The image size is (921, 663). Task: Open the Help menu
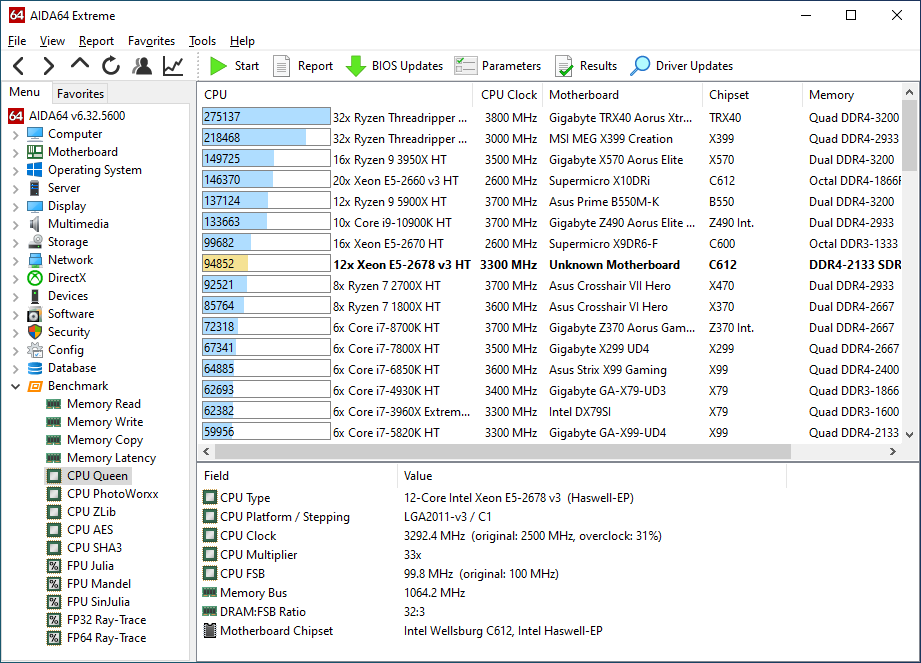(x=242, y=41)
